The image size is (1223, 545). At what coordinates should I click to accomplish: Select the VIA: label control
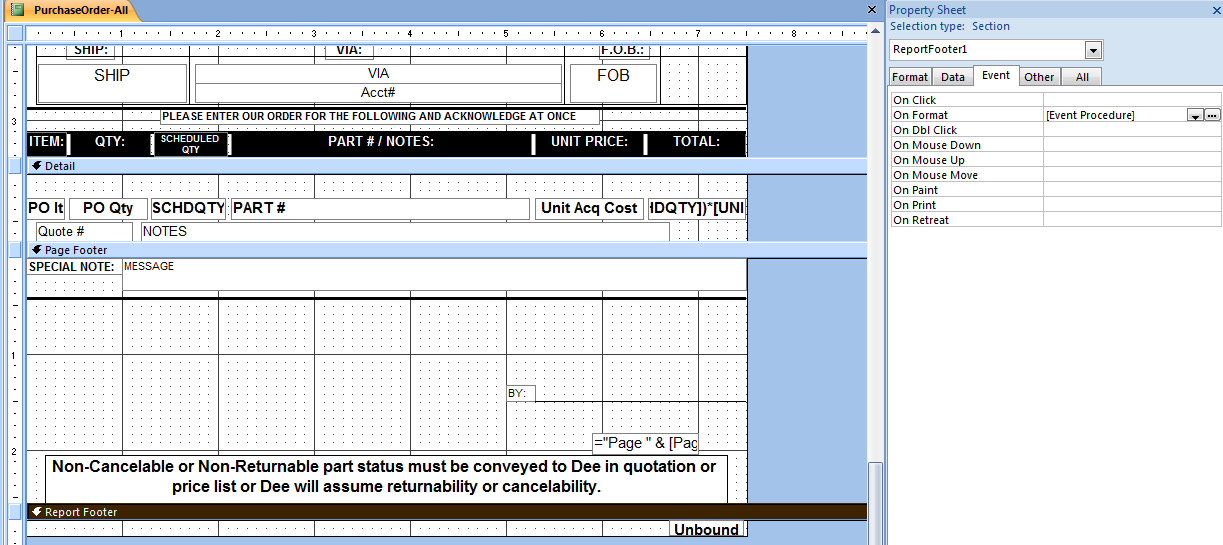point(349,50)
